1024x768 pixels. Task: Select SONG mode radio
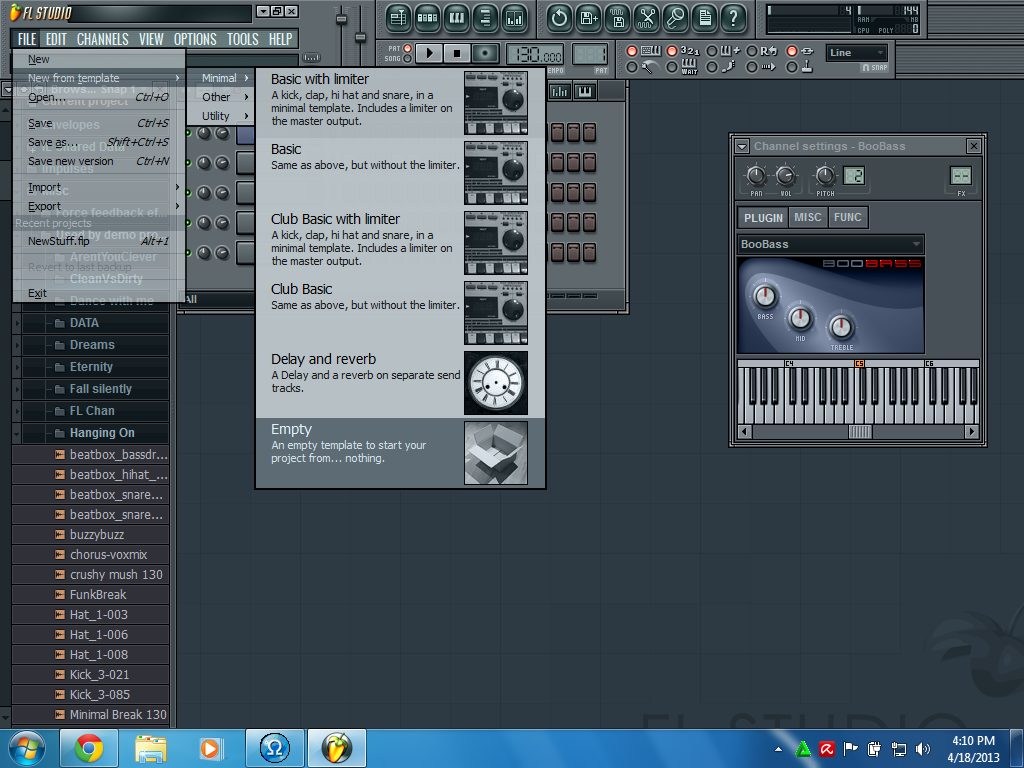[408, 59]
